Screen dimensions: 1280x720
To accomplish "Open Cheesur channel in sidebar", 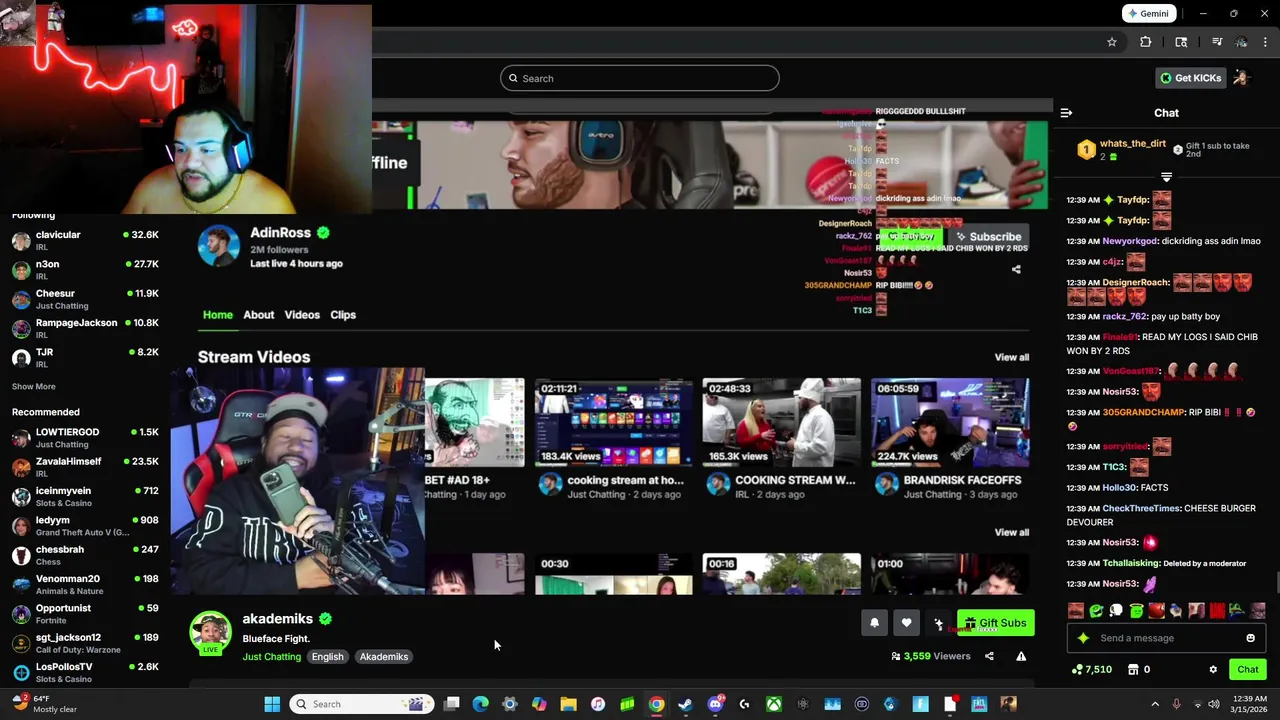I will point(85,299).
